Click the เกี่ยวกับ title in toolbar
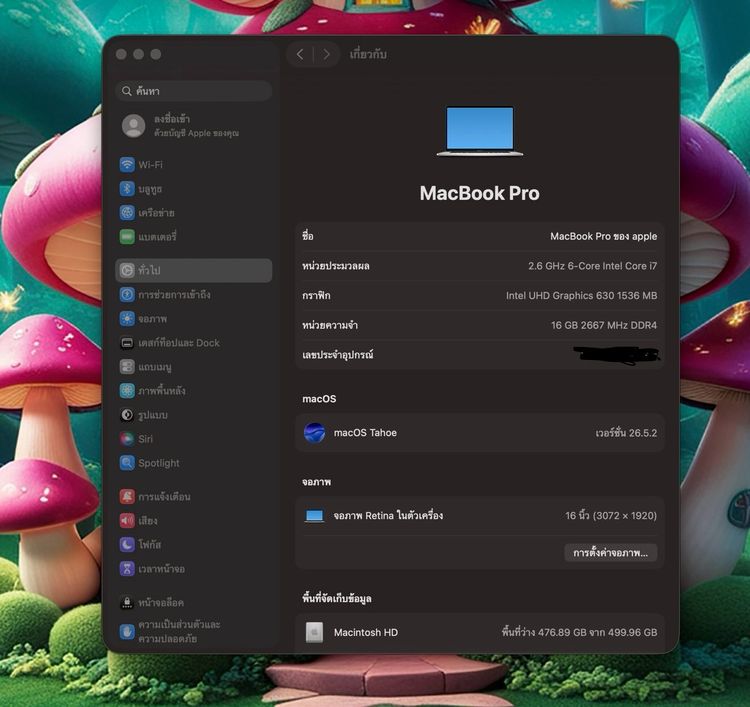Screen dimensions: 750x707 coord(368,55)
